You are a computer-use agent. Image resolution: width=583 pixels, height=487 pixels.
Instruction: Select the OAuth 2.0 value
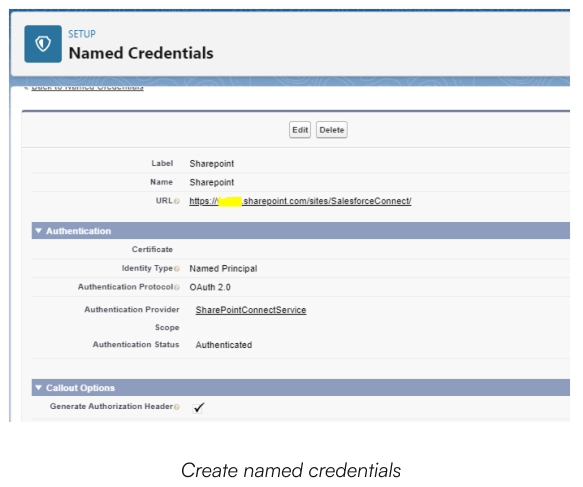(x=210, y=287)
